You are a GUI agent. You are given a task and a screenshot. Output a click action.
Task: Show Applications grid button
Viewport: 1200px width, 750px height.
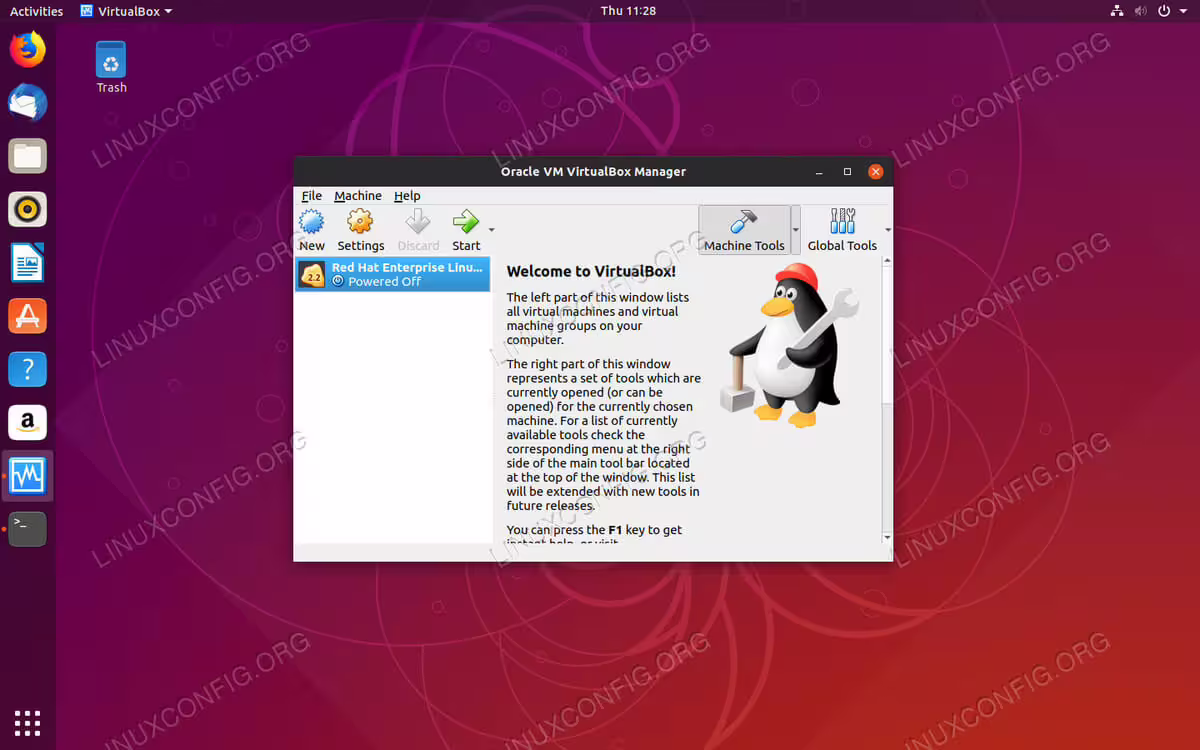pos(28,722)
